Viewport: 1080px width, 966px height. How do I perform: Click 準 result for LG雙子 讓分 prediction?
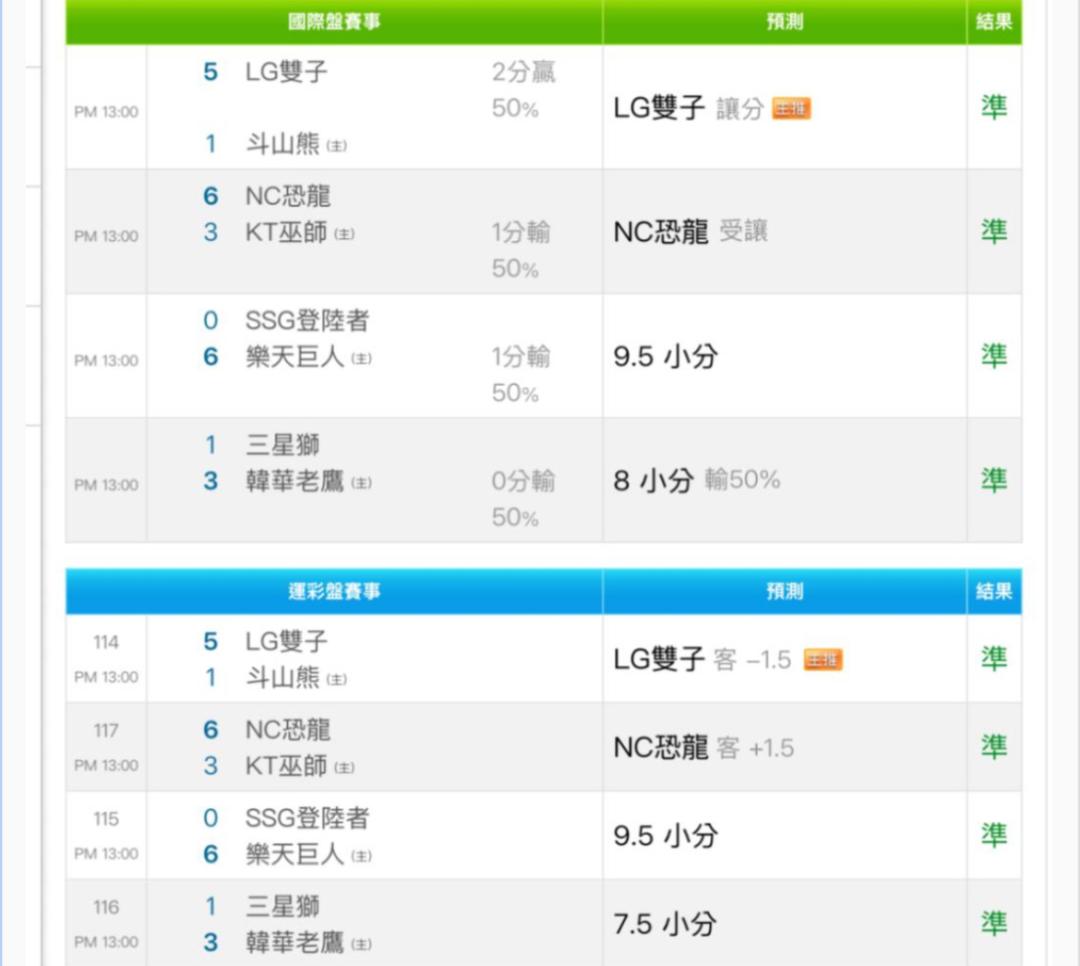pyautogui.click(x=994, y=107)
